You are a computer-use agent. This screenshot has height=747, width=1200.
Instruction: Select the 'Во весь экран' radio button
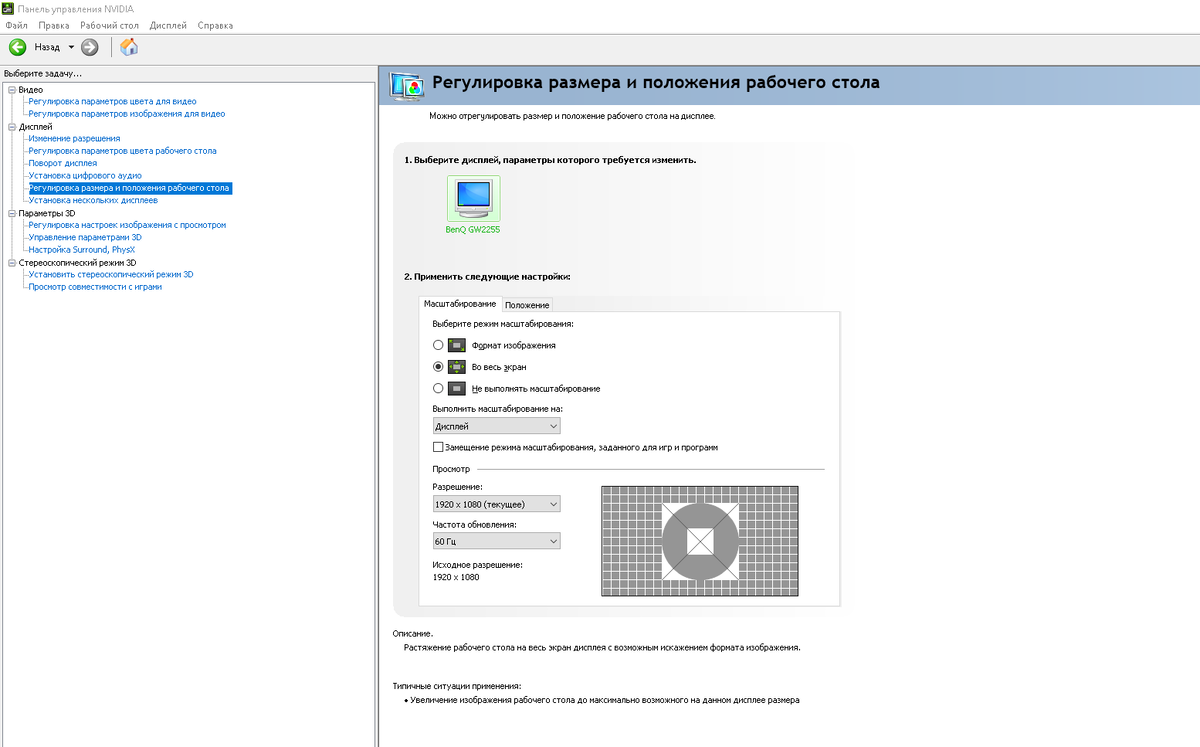point(438,367)
